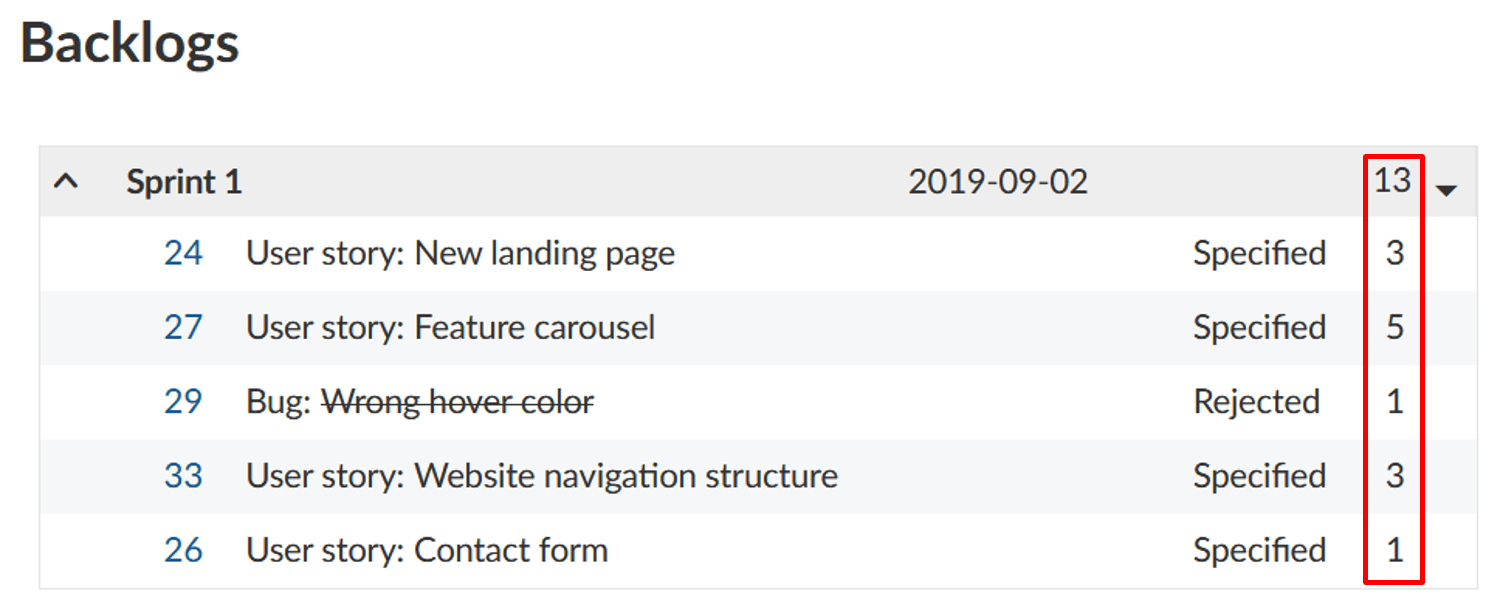Select the New landing page user story

(x=460, y=253)
